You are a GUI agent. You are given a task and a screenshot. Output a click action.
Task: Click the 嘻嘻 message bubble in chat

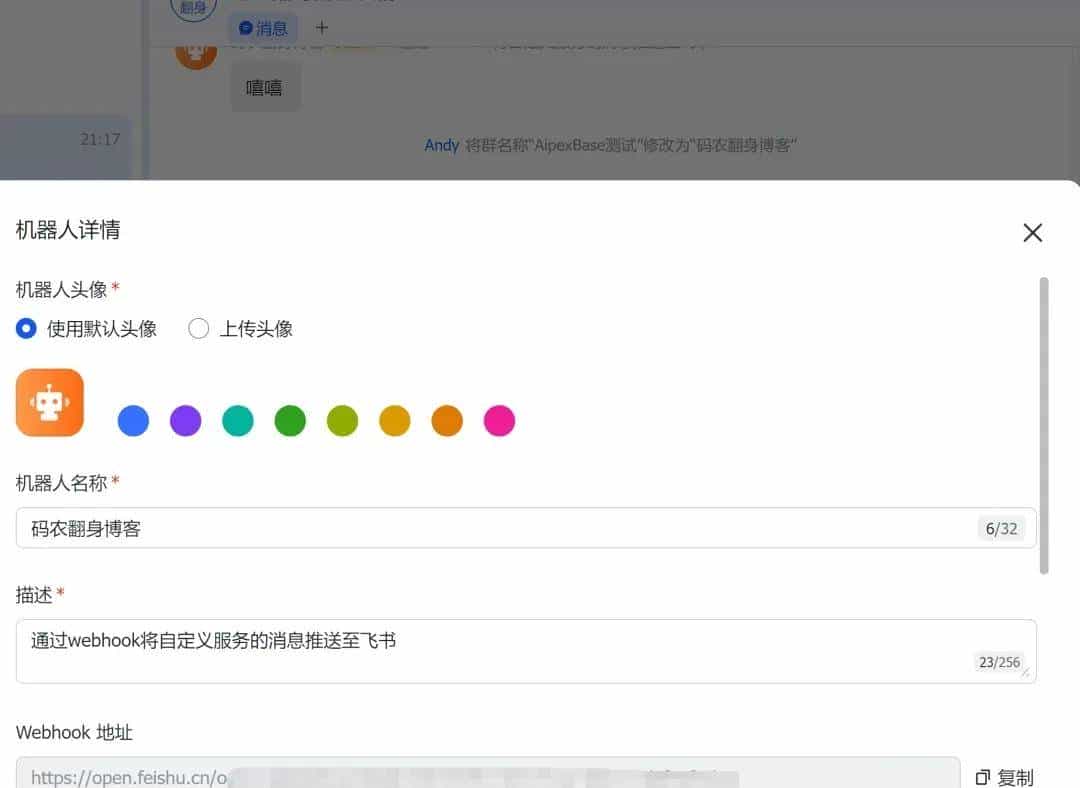[x=266, y=86]
